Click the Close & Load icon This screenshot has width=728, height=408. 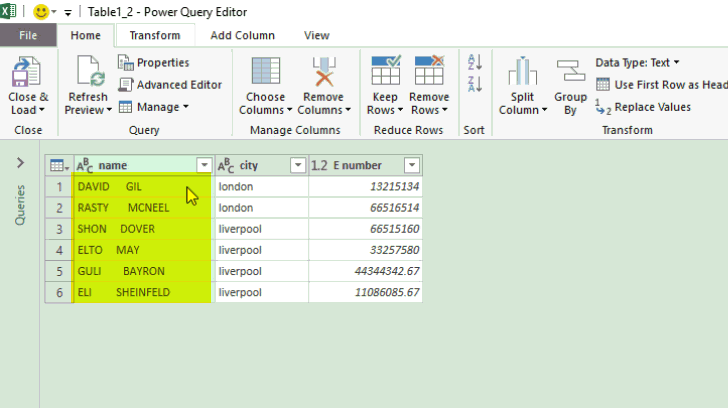[x=26, y=71]
